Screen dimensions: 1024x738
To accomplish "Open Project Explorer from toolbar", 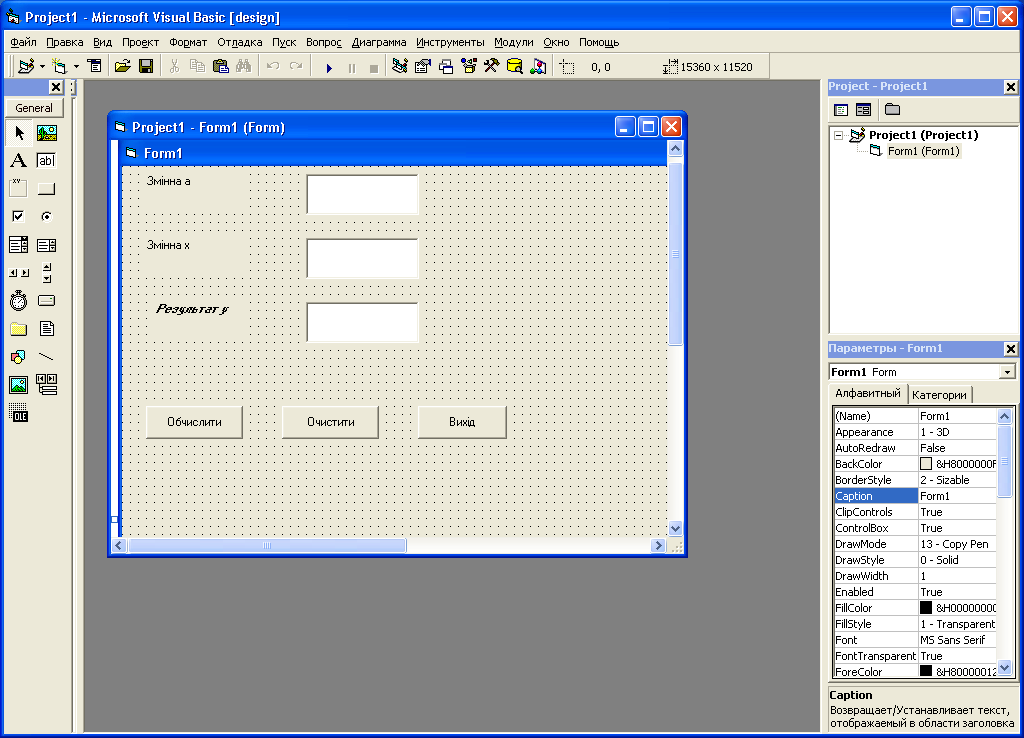I will click(x=400, y=67).
